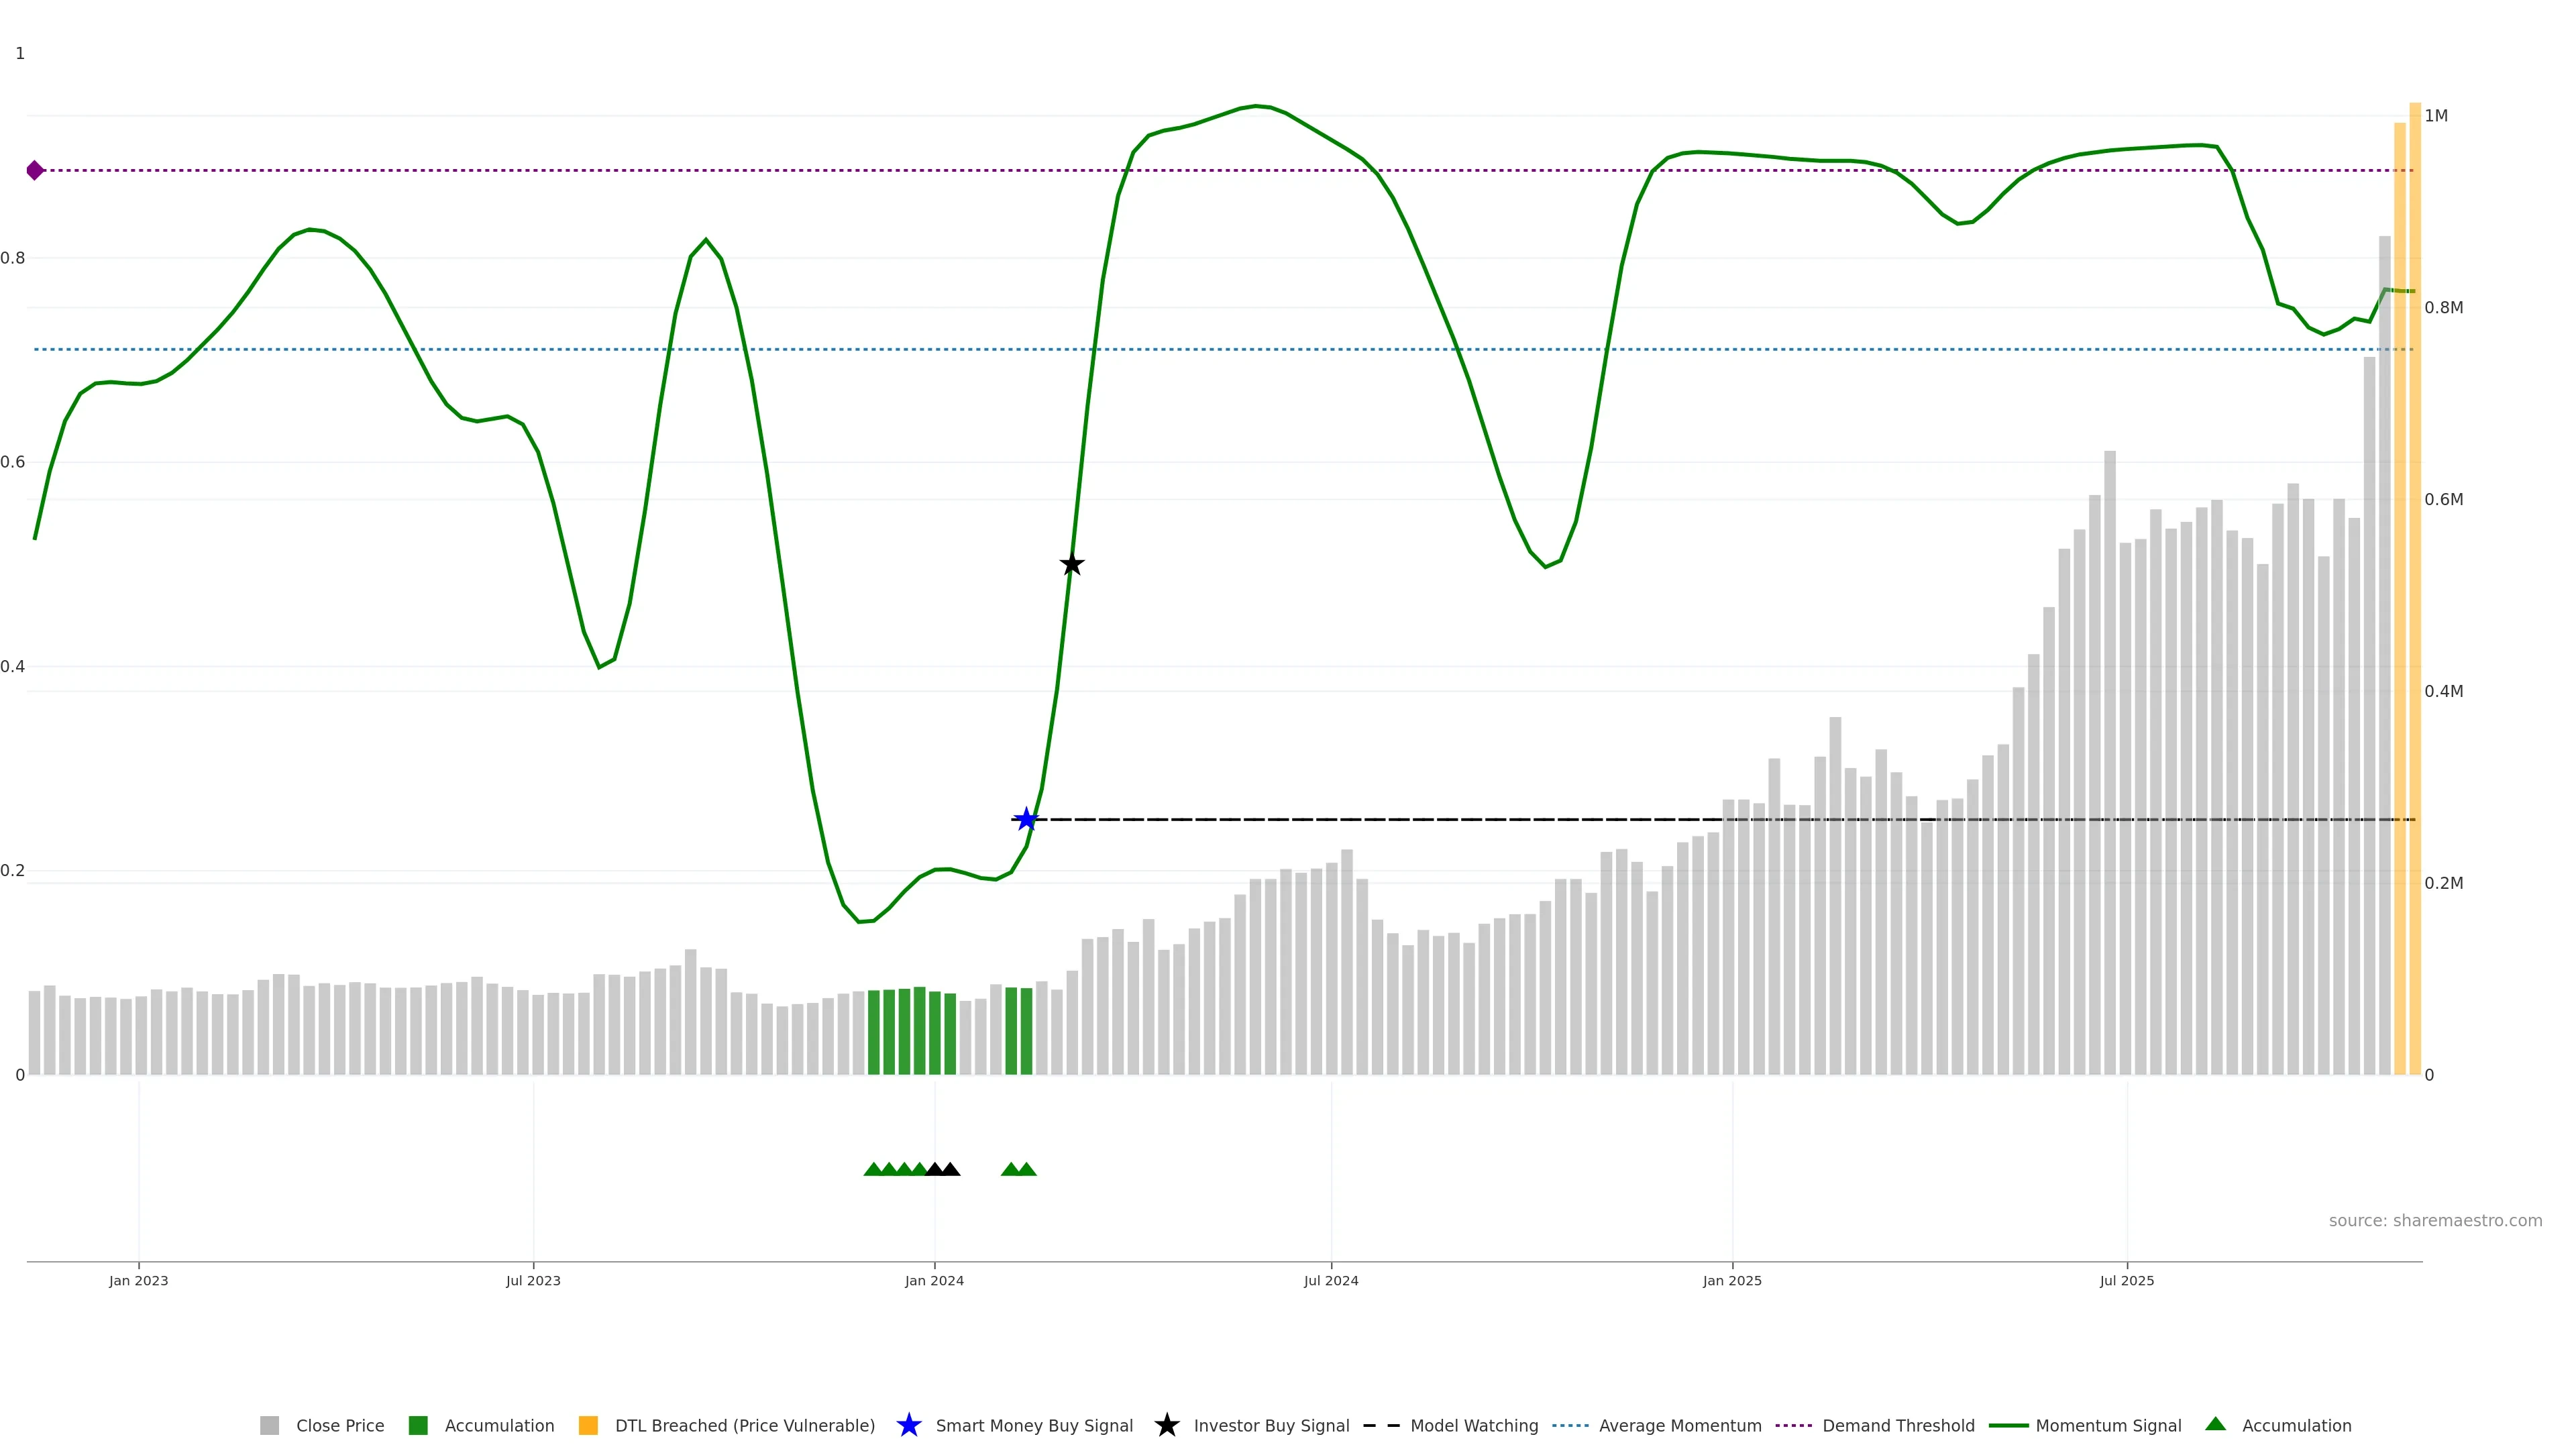
Task: Click the blue Smart Money Buy star on the chart
Action: [x=1026, y=820]
